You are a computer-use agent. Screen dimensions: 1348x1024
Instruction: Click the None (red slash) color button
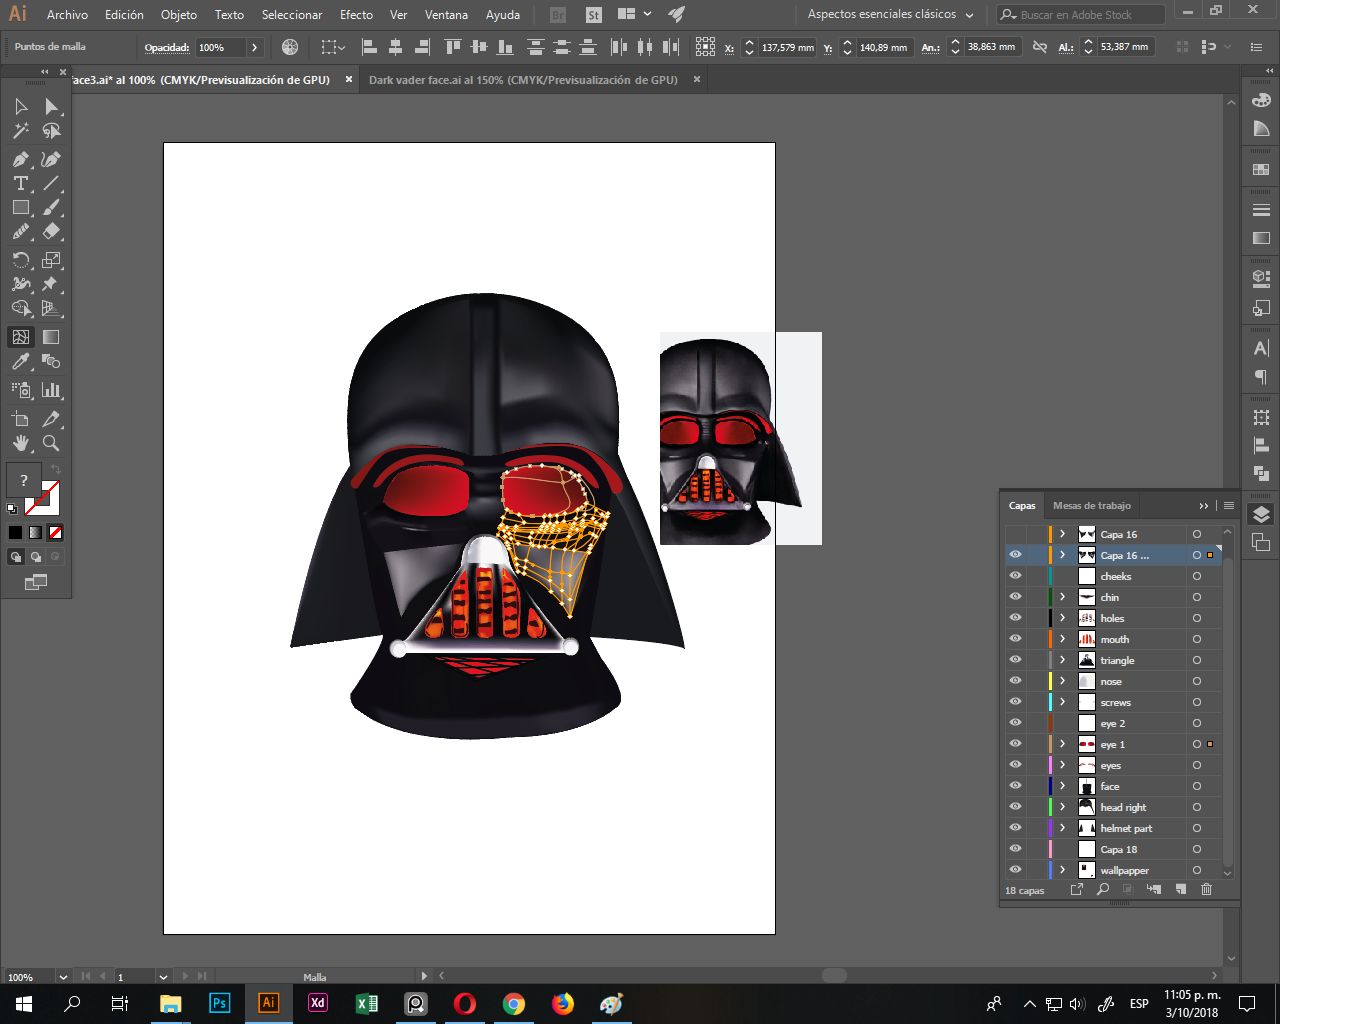click(55, 532)
